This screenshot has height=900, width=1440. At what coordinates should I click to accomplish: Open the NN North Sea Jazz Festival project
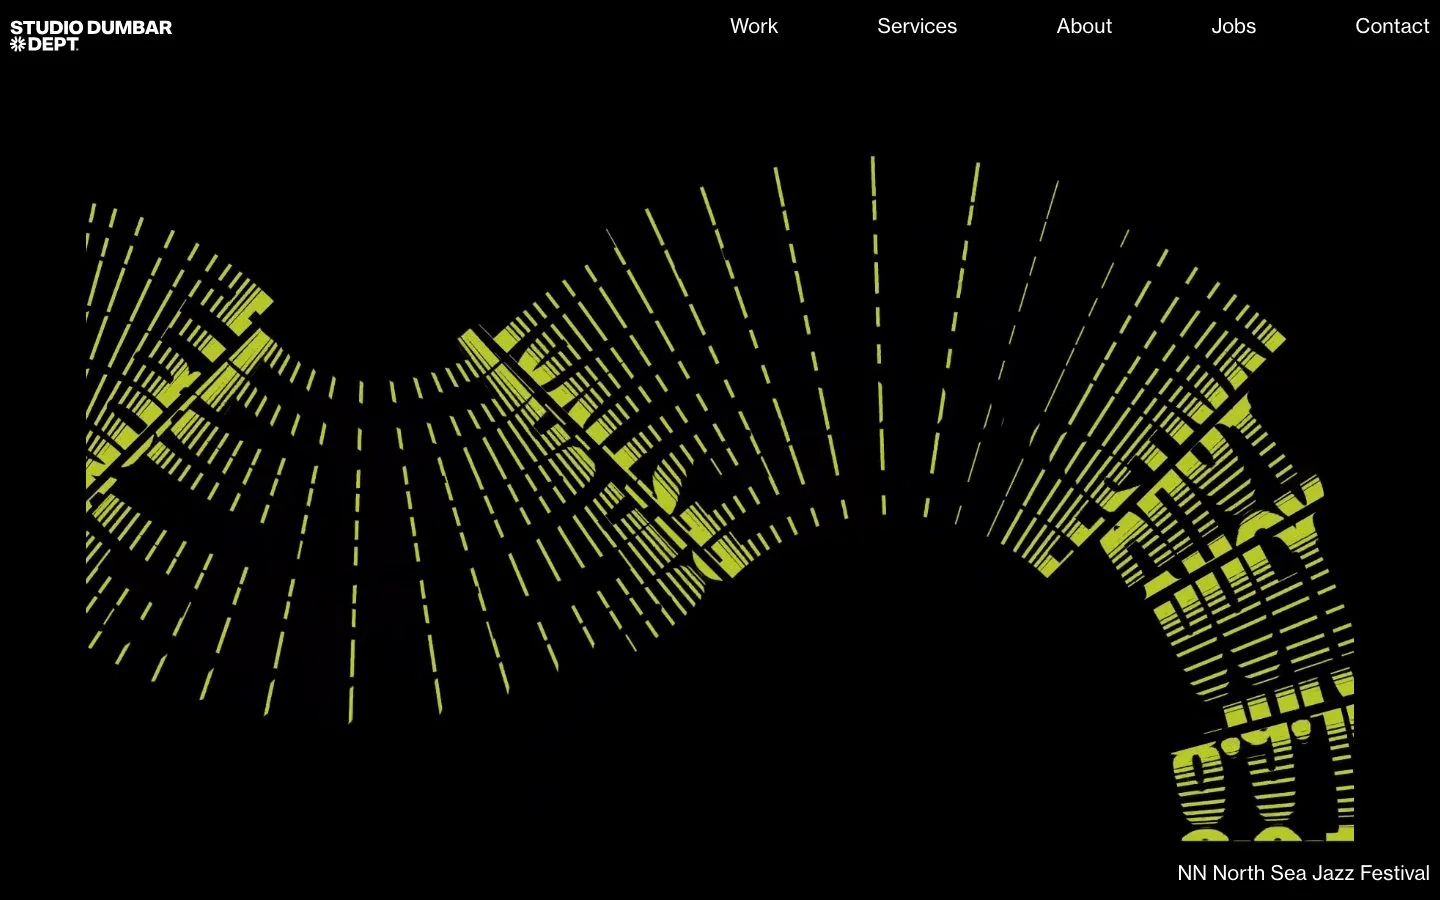1303,873
